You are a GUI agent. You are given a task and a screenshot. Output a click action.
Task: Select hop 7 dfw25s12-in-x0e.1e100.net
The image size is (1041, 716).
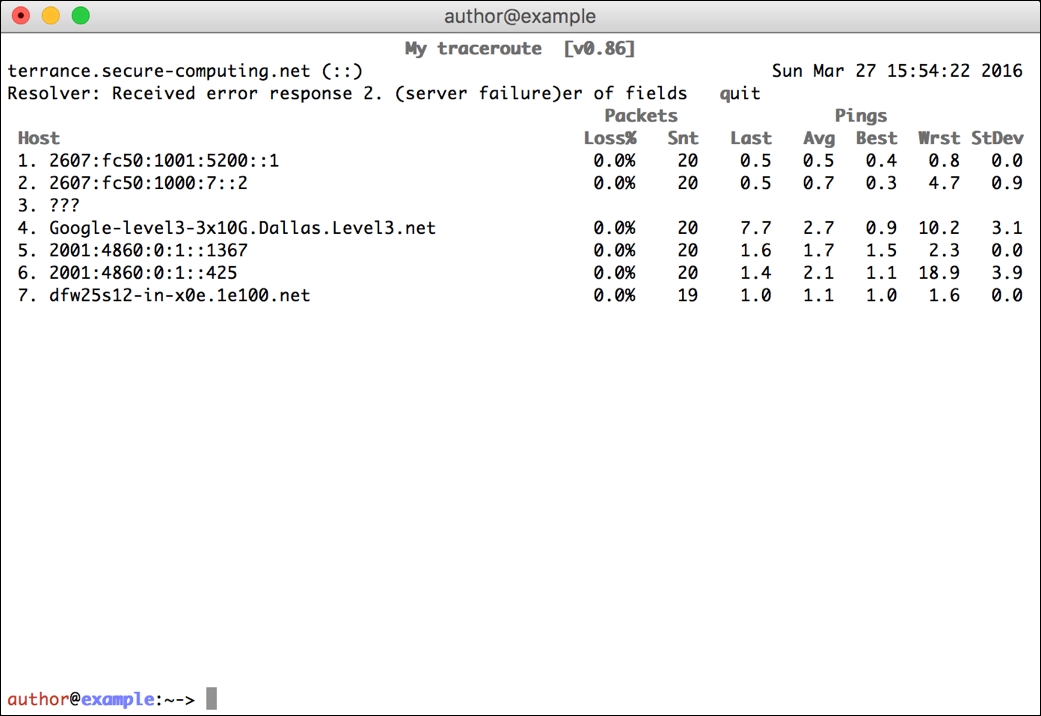pos(179,295)
